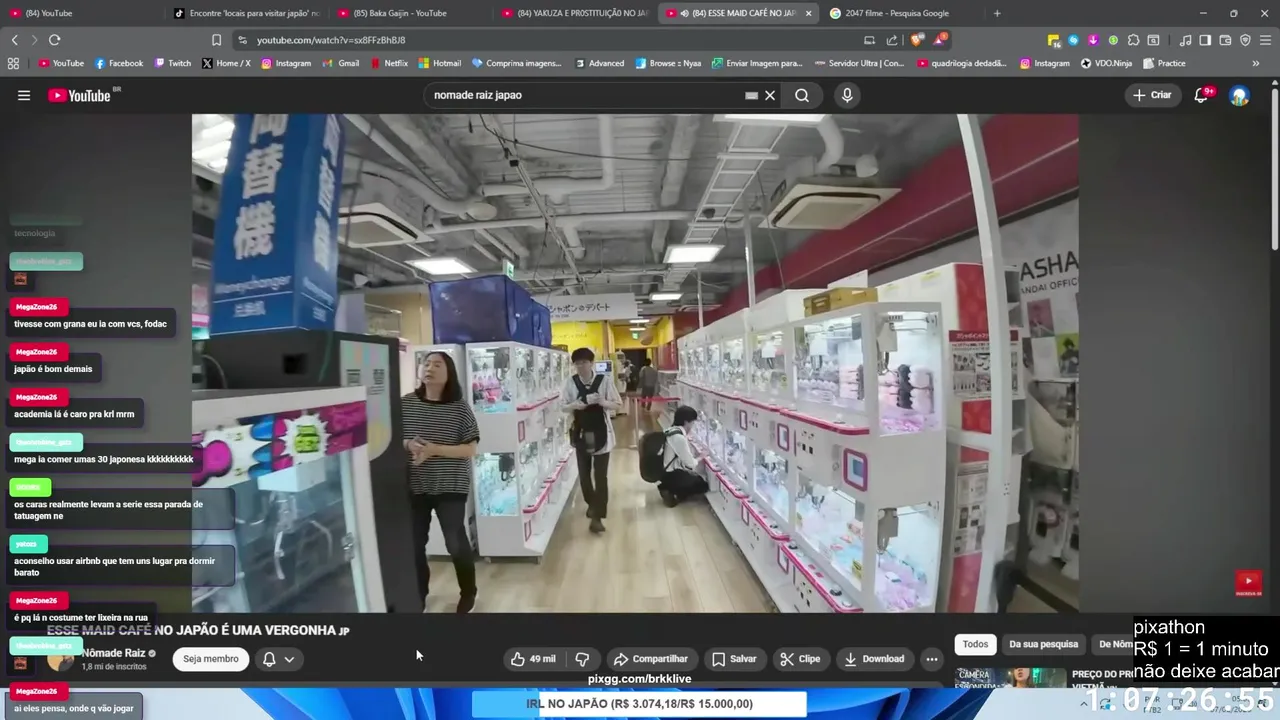This screenshot has width=1280, height=720.
Task: Switch to the TikTok Encontre locais tab
Action: (x=245, y=13)
